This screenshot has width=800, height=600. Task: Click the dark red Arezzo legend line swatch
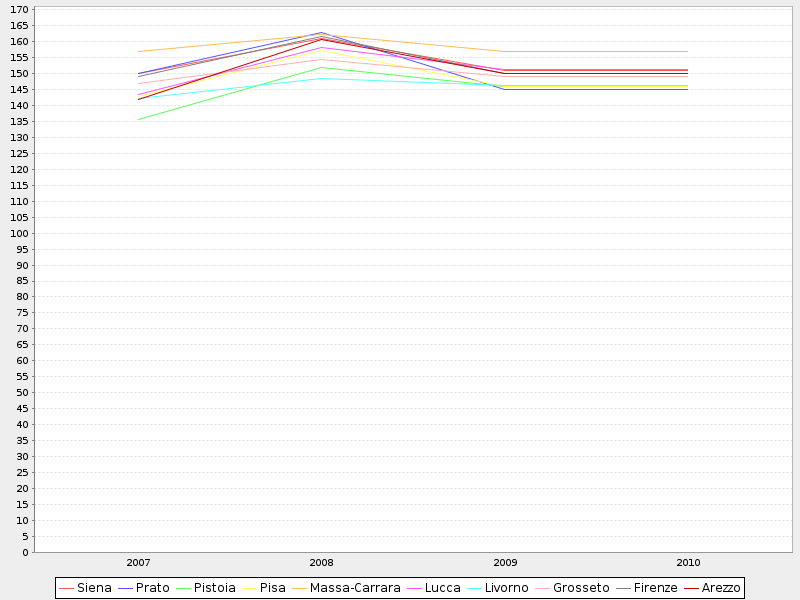point(691,589)
